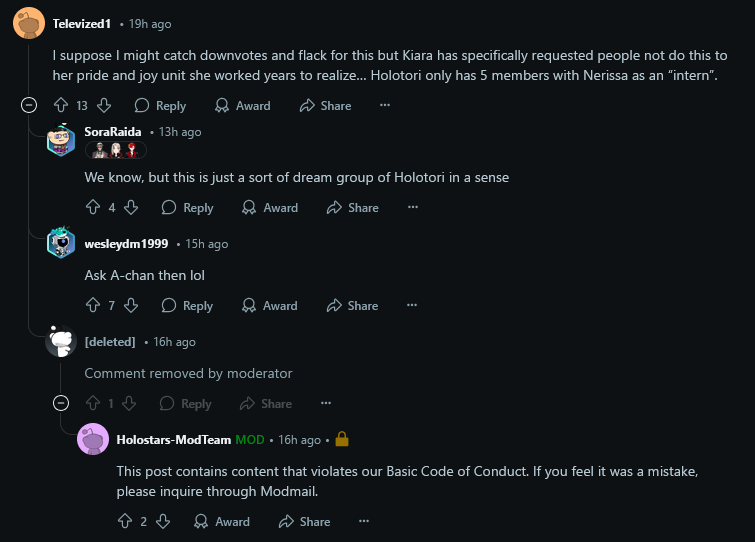This screenshot has width=755, height=542.
Task: Upvote the Holostars-ModTeam comment
Action: (x=124, y=521)
